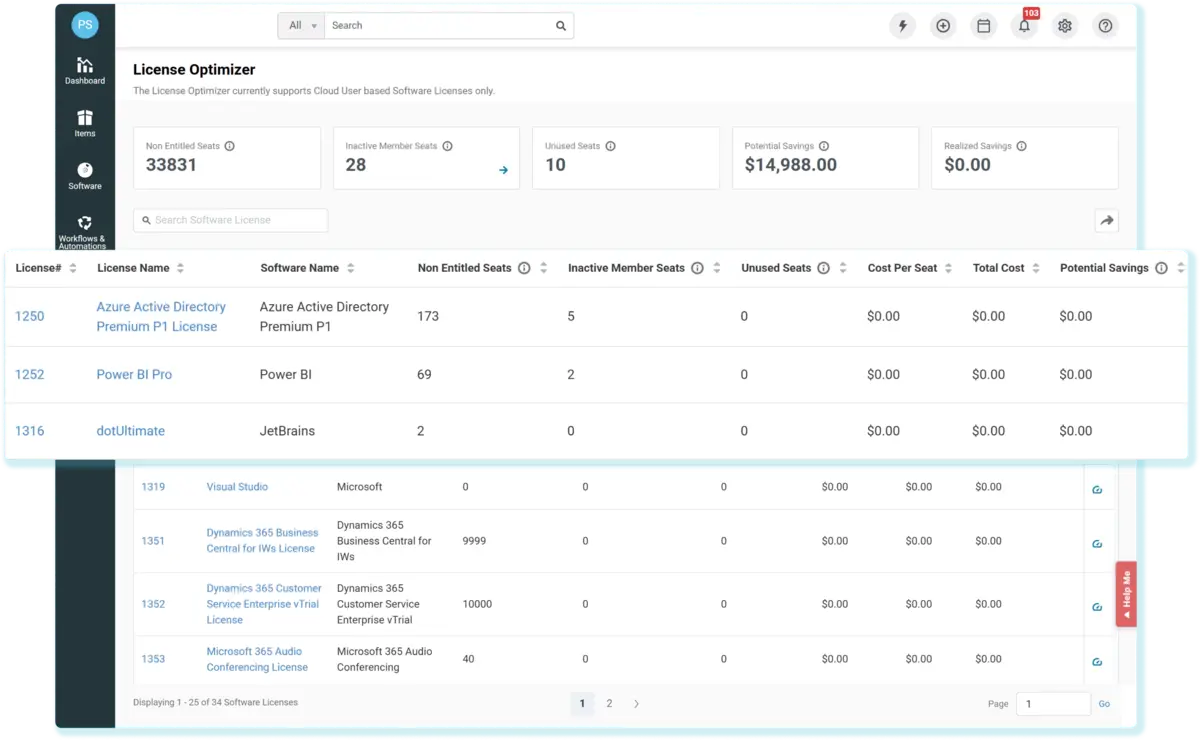
Task: Click the PS profile avatar
Action: [x=85, y=25]
